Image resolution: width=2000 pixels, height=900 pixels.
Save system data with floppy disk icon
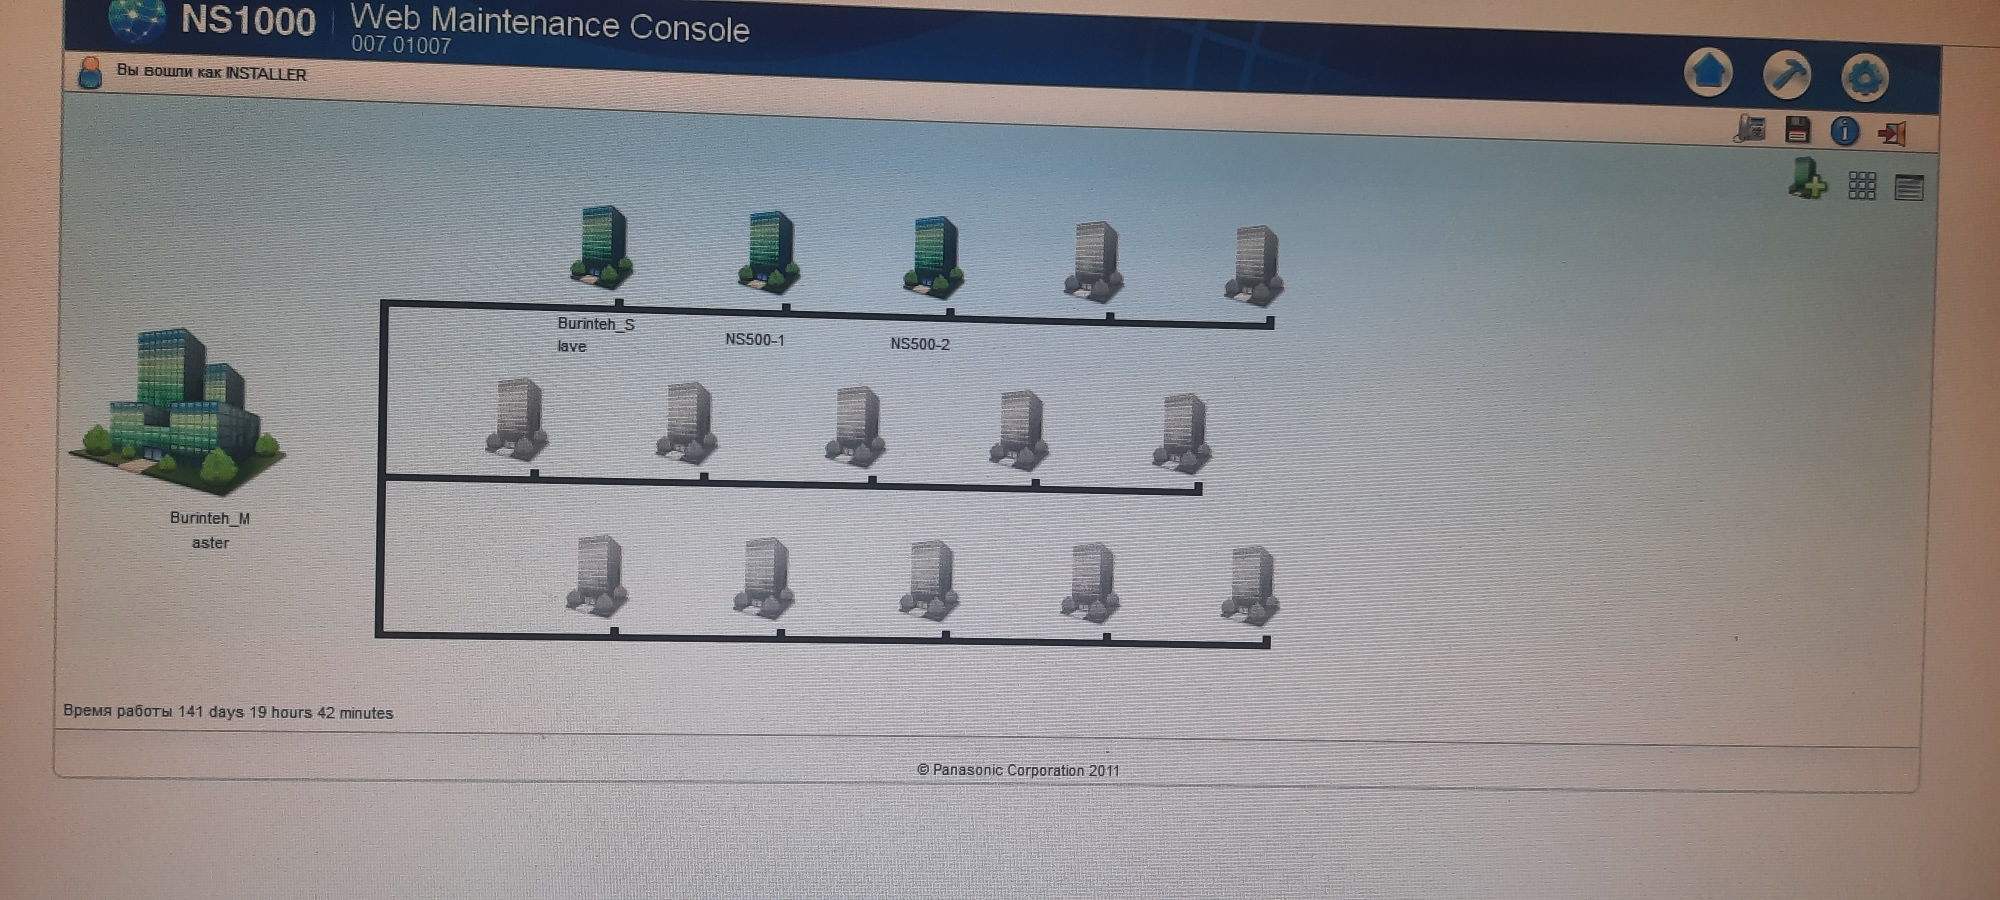[x=1798, y=129]
